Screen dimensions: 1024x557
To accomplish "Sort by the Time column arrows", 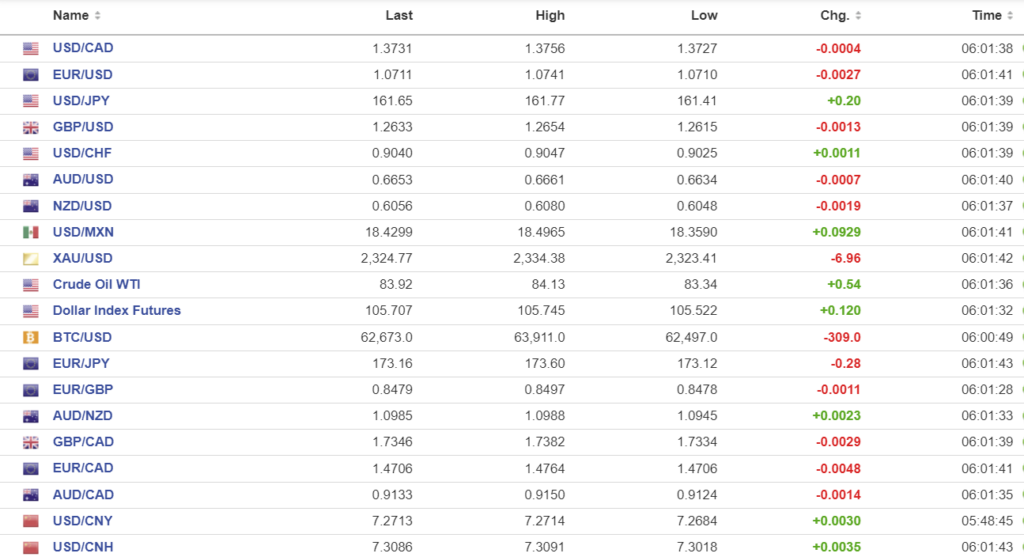I will tap(1009, 16).
